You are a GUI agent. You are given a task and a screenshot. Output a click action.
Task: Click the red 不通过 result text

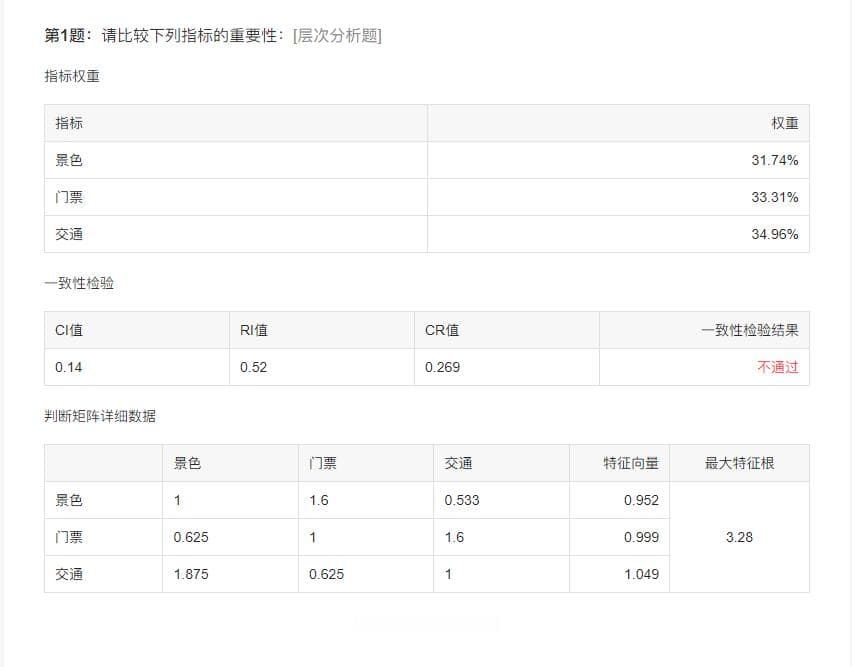point(777,367)
